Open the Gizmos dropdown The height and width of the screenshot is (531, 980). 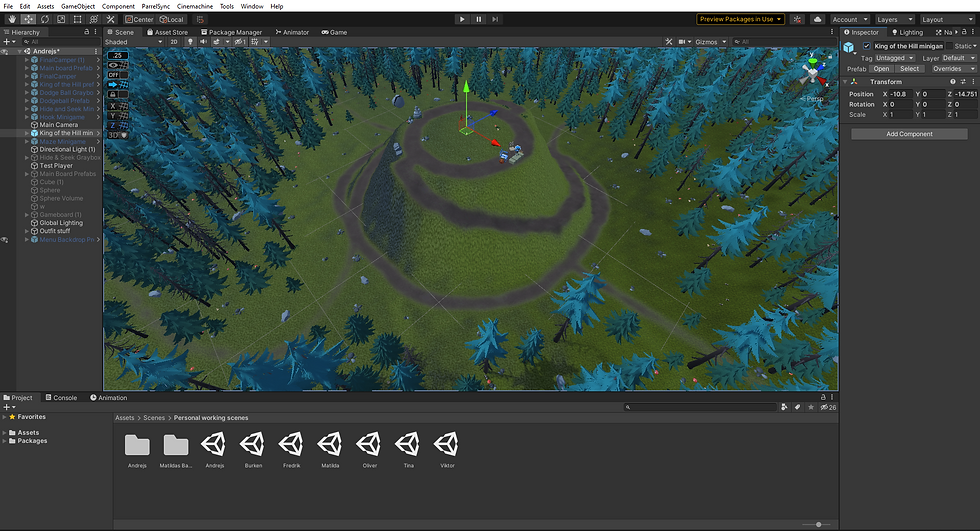[x=710, y=42]
